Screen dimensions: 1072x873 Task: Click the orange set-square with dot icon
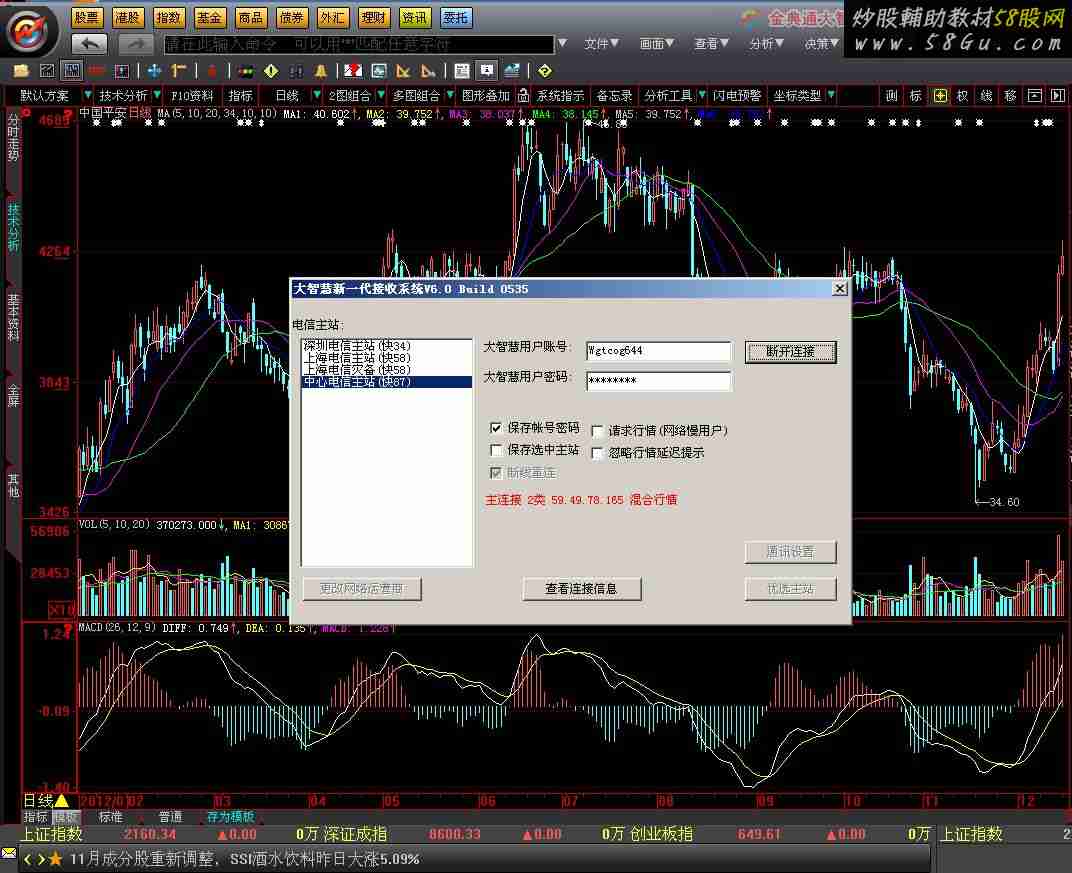pyautogui.click(x=429, y=70)
